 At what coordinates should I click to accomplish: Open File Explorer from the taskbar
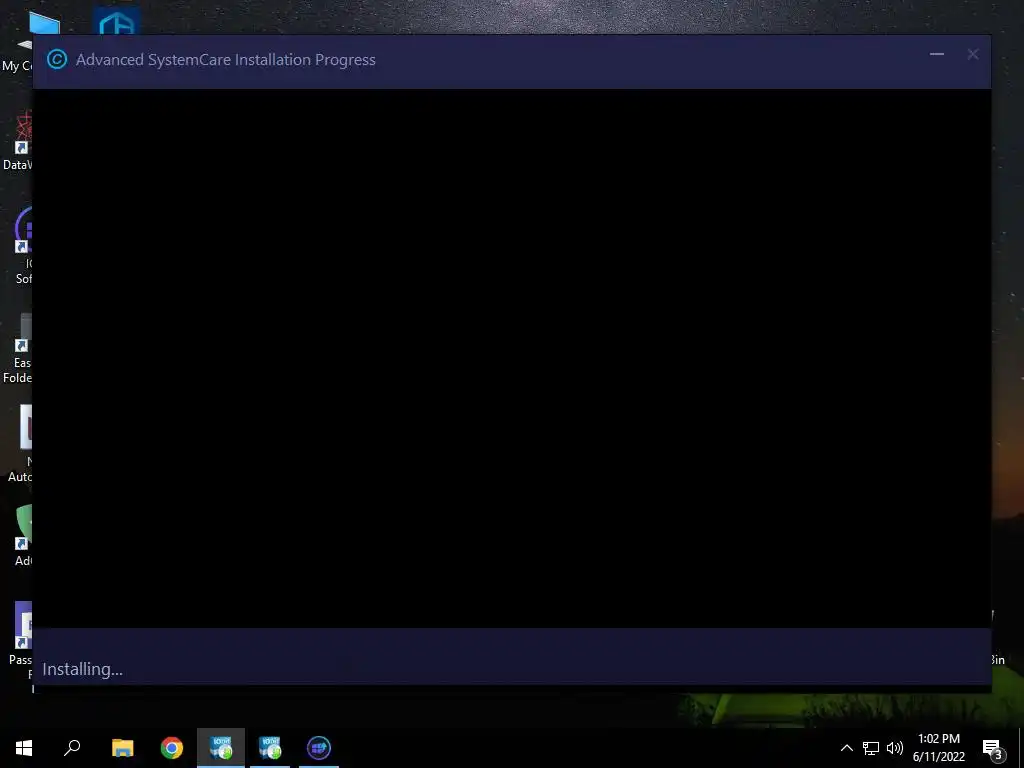click(x=122, y=748)
